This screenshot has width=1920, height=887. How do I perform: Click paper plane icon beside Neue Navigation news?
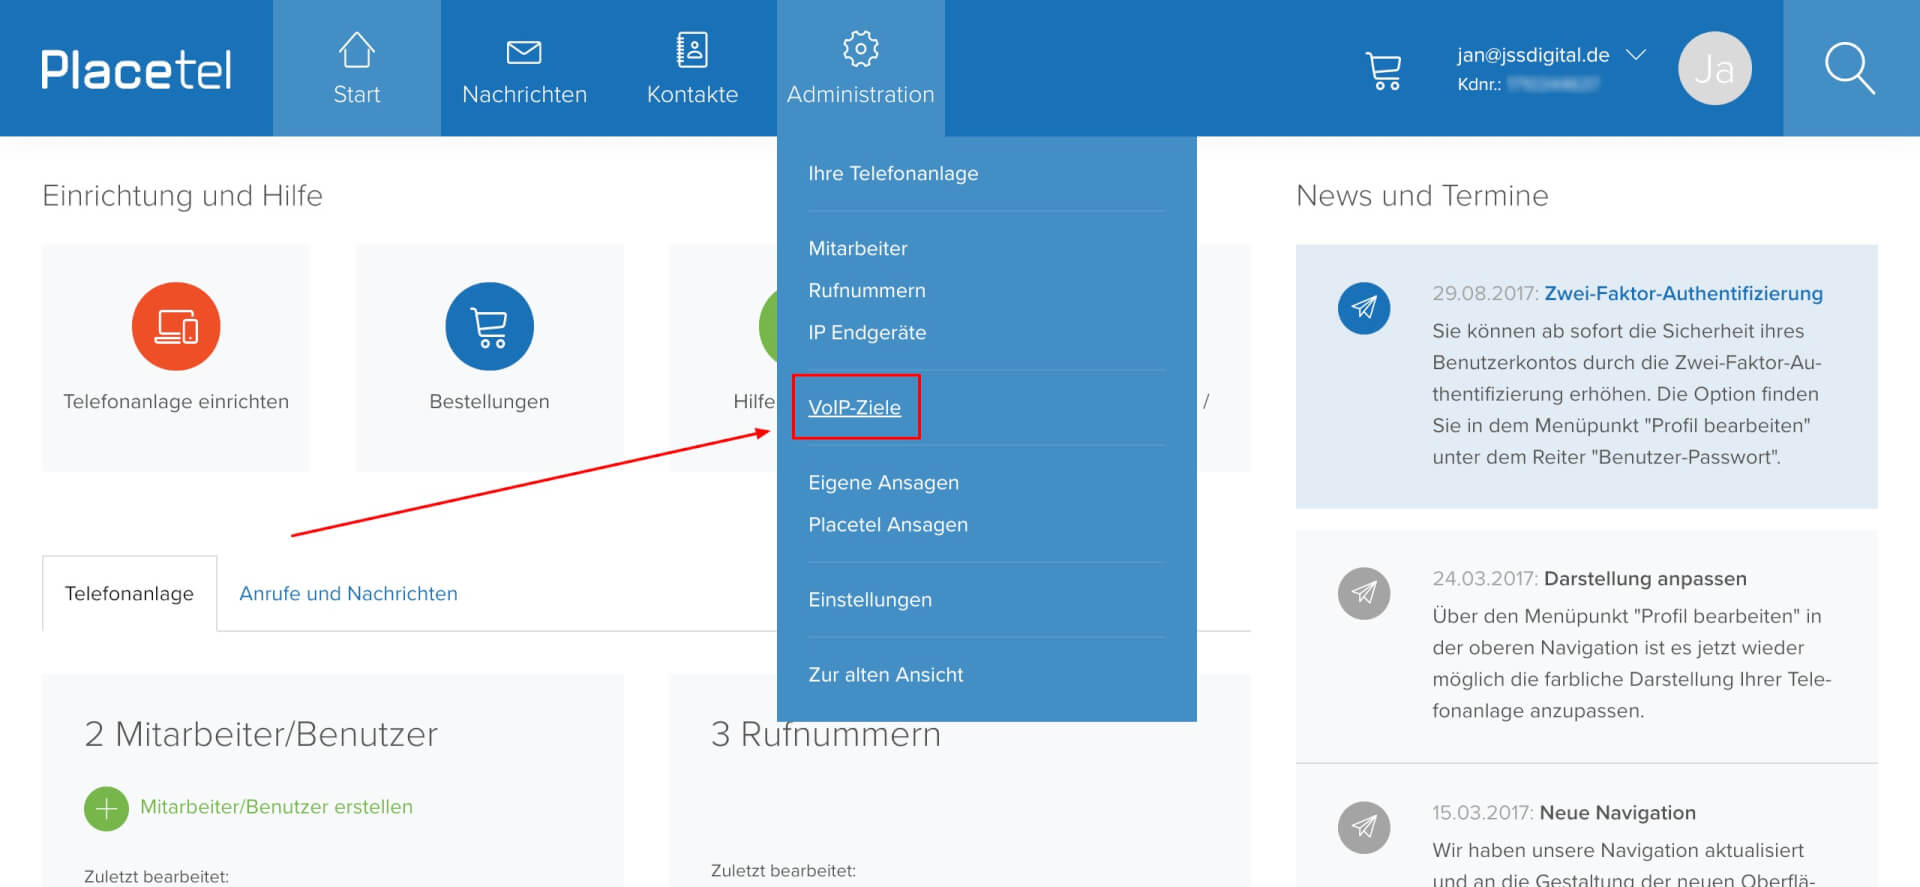[x=1364, y=827]
